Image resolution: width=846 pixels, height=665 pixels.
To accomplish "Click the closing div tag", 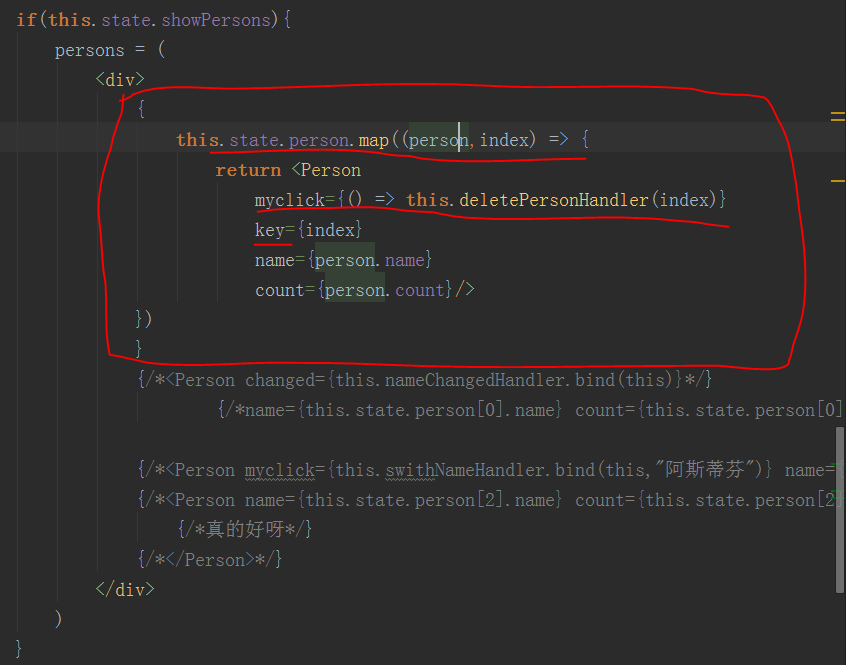I will tap(125, 589).
